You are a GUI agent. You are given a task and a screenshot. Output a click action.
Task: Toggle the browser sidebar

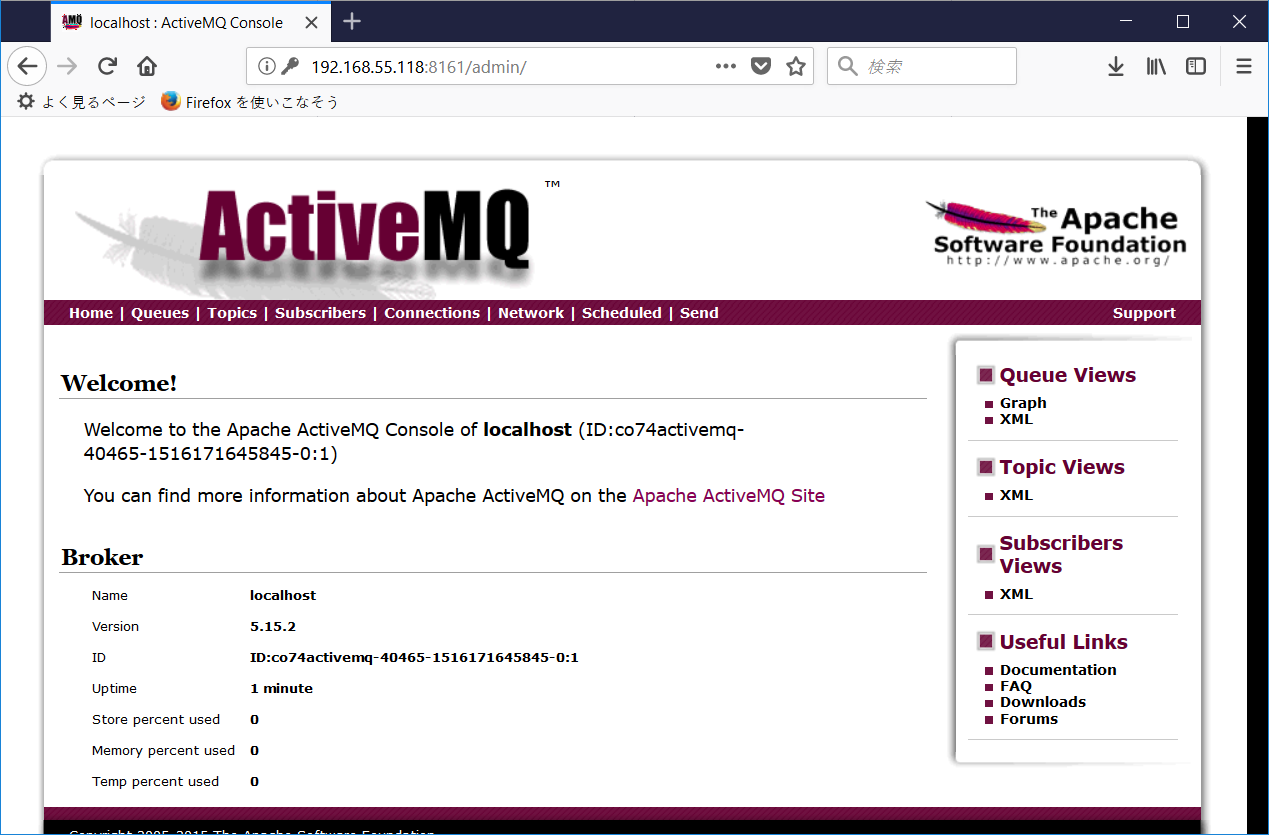pyautogui.click(x=1196, y=66)
